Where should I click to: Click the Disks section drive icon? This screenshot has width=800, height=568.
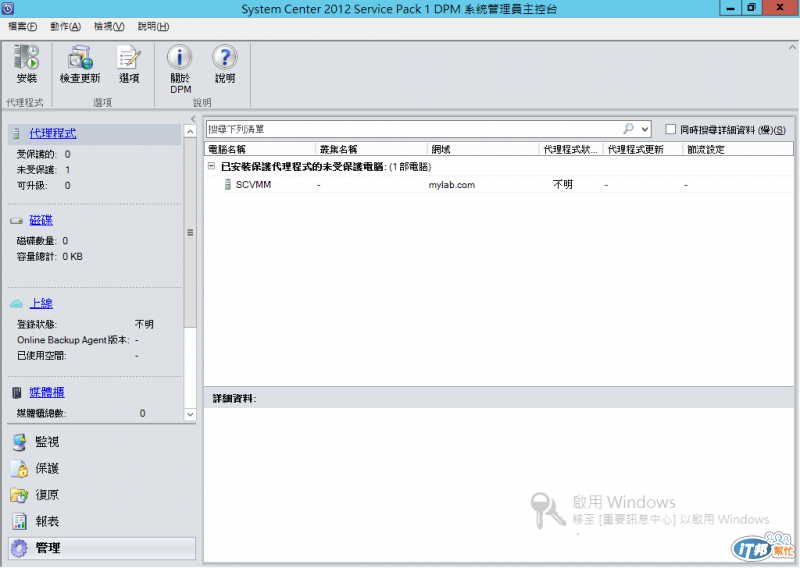(16, 221)
